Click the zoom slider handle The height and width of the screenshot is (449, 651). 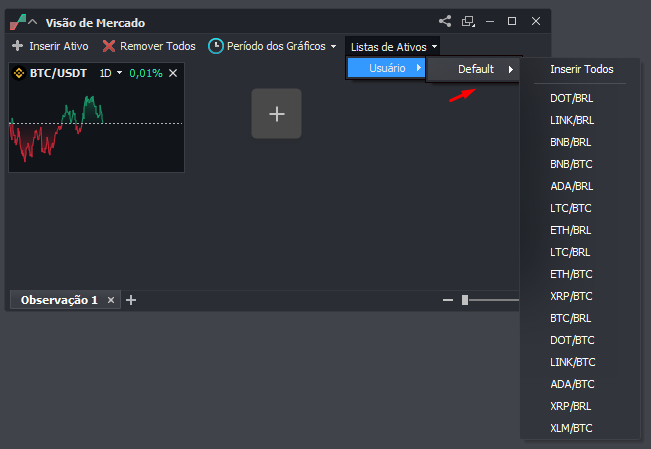coord(465,300)
